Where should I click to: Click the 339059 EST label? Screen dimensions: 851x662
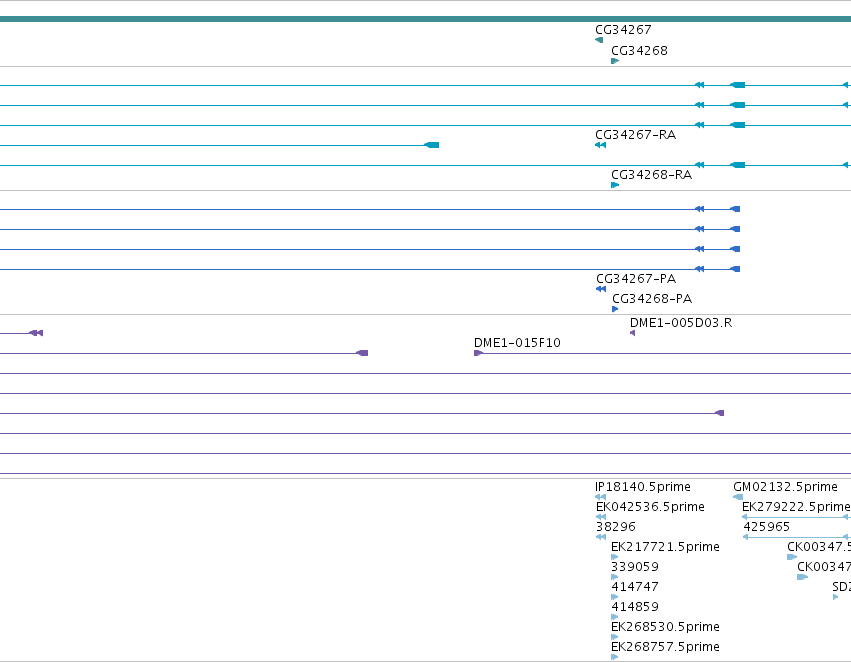[635, 567]
